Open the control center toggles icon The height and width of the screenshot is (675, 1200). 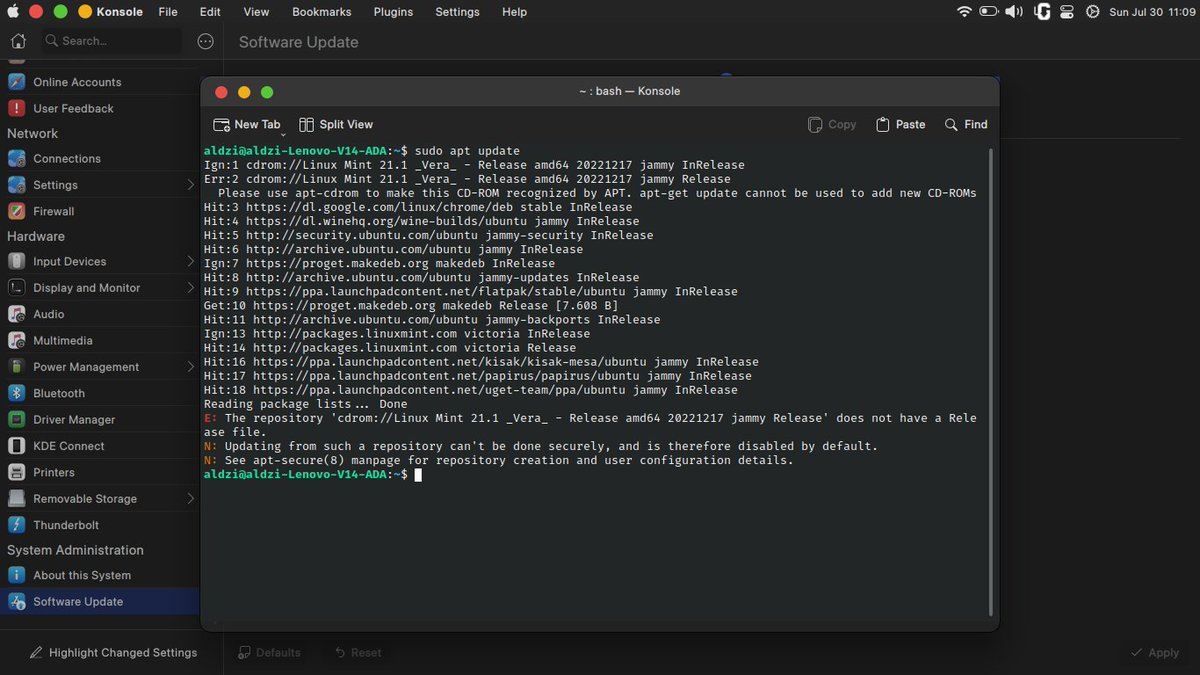(x=1067, y=12)
